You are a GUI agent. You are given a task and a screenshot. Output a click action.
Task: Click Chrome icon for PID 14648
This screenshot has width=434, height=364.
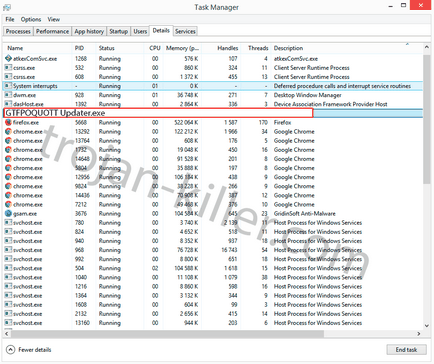pyautogui.click(x=8, y=159)
